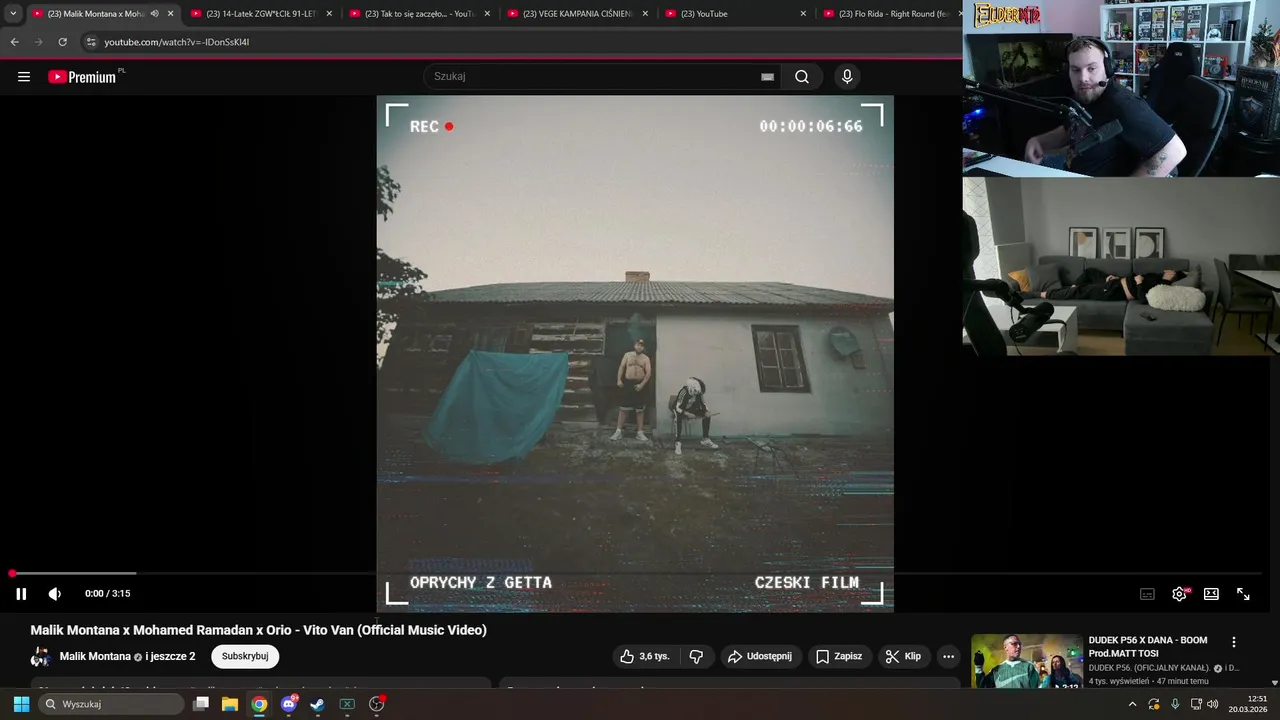1280x720 pixels.
Task: Create a clip with Klip button
Action: [x=903, y=656]
